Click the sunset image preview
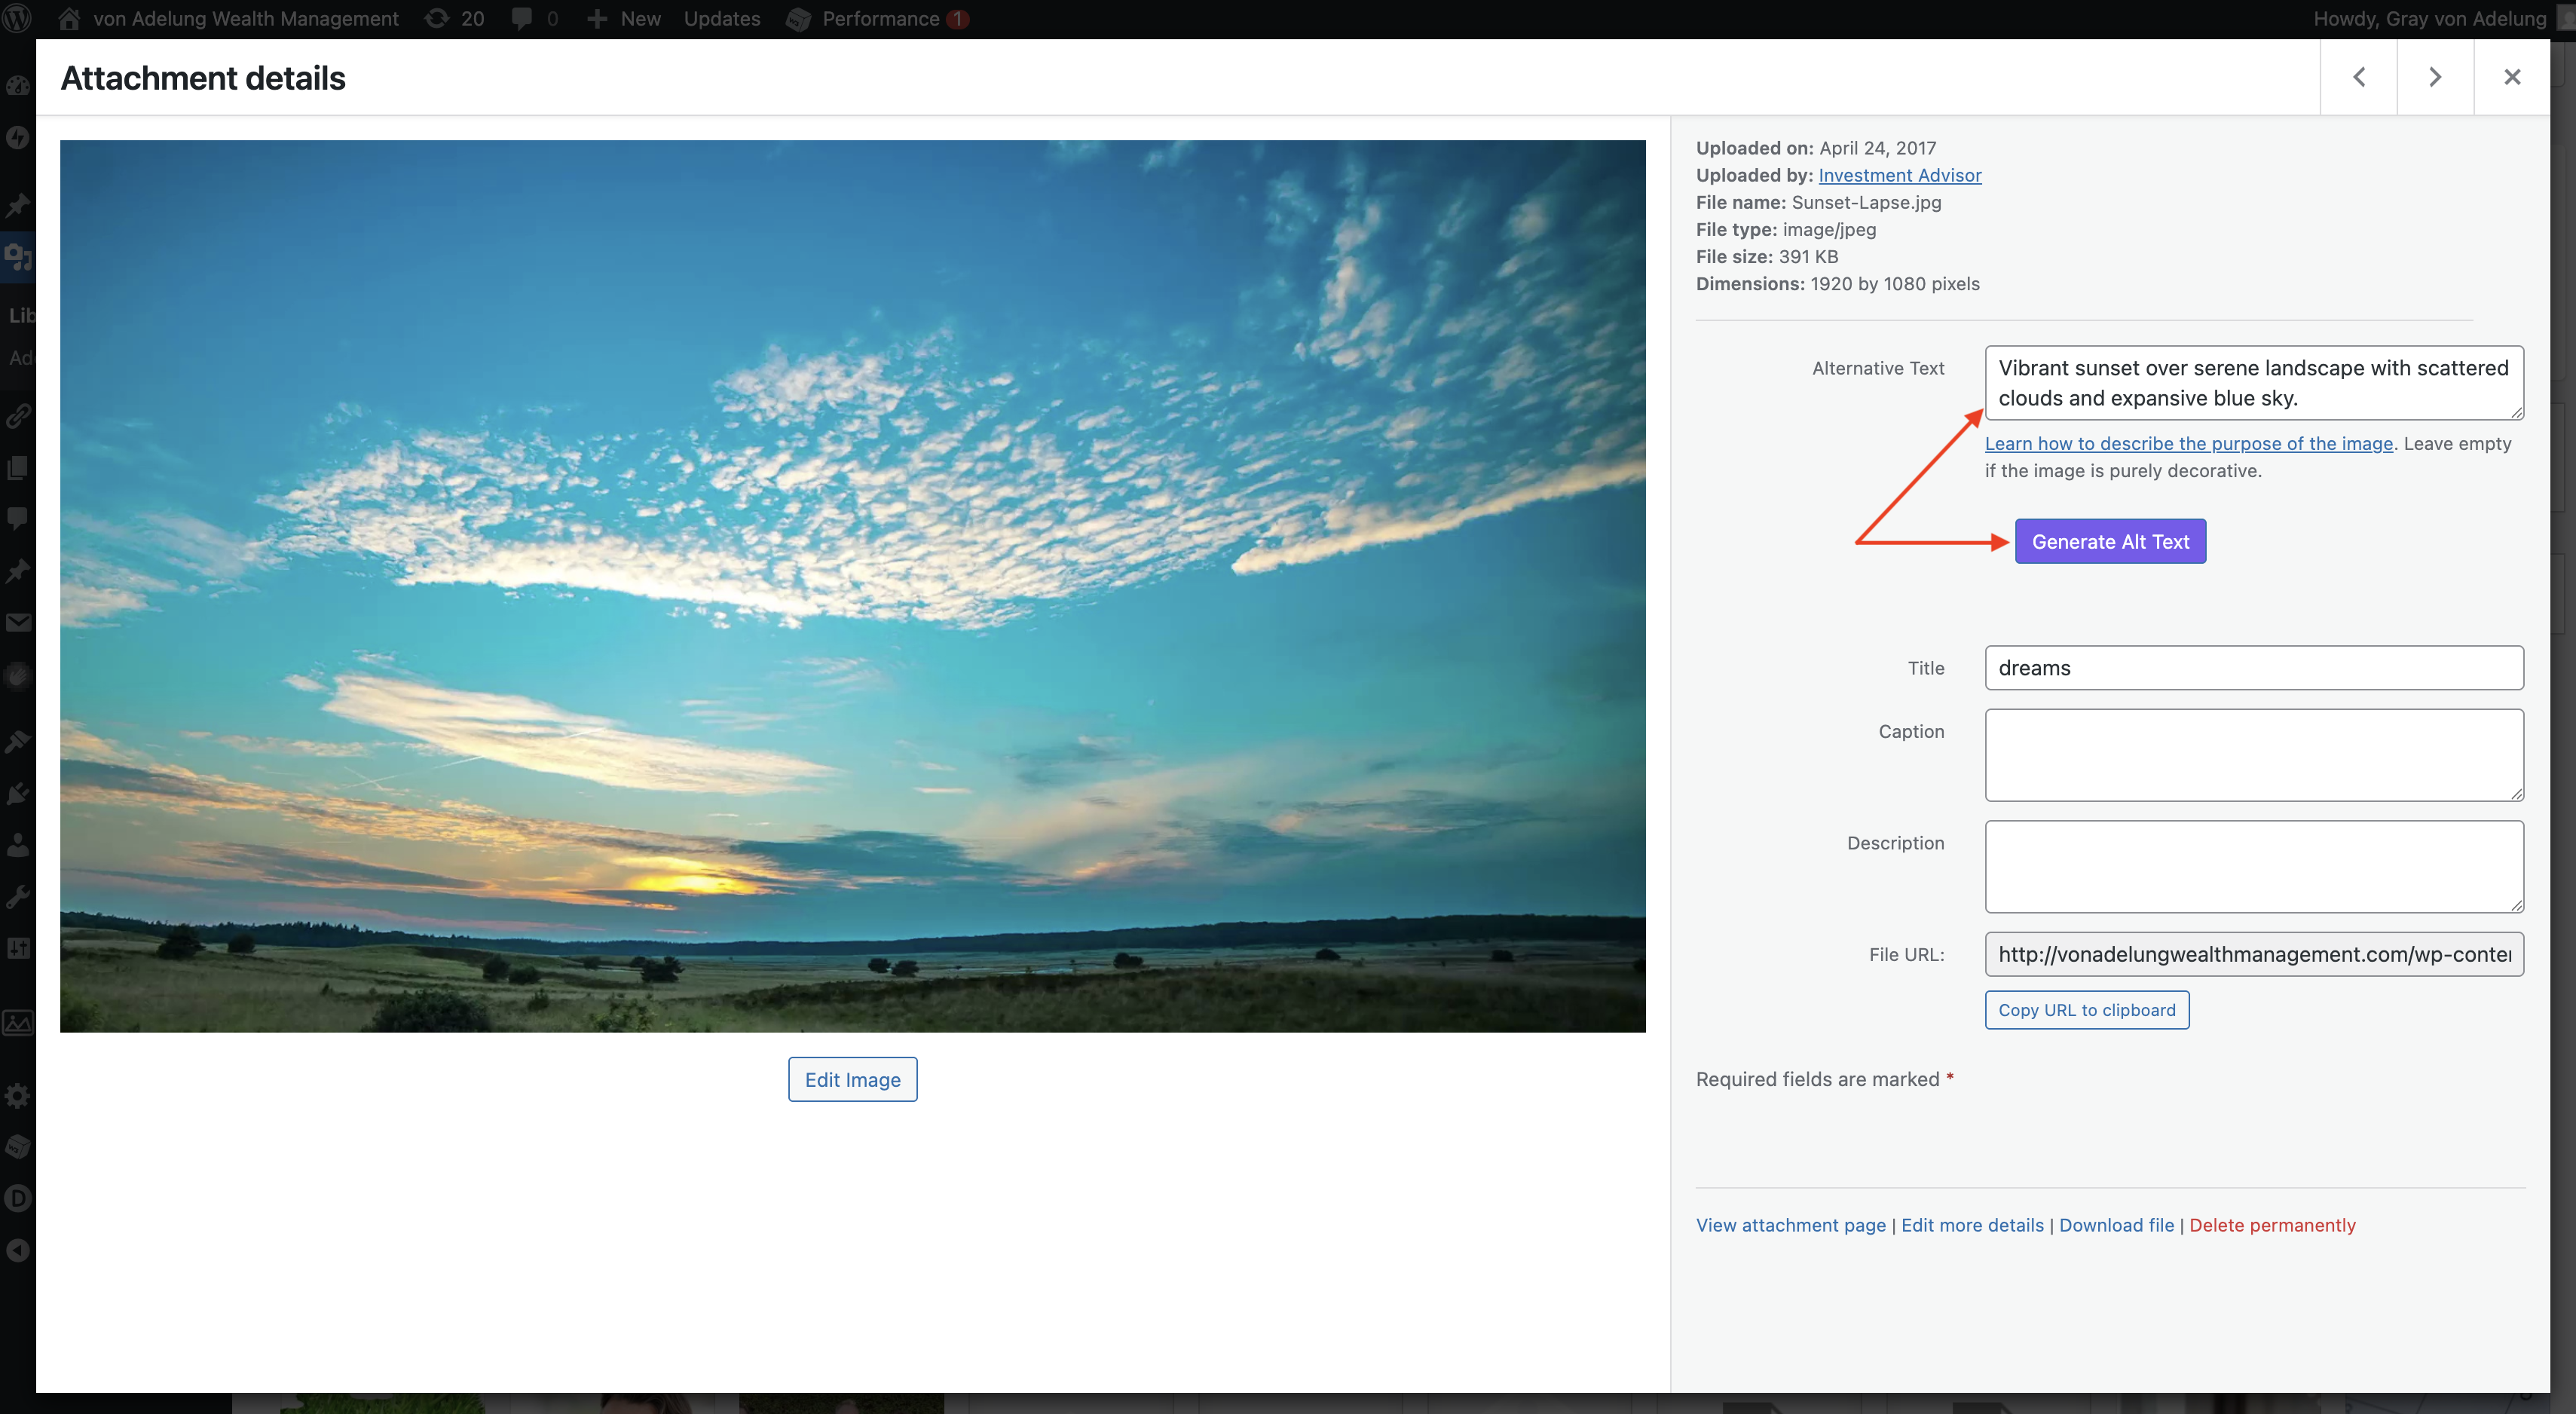 coord(852,586)
